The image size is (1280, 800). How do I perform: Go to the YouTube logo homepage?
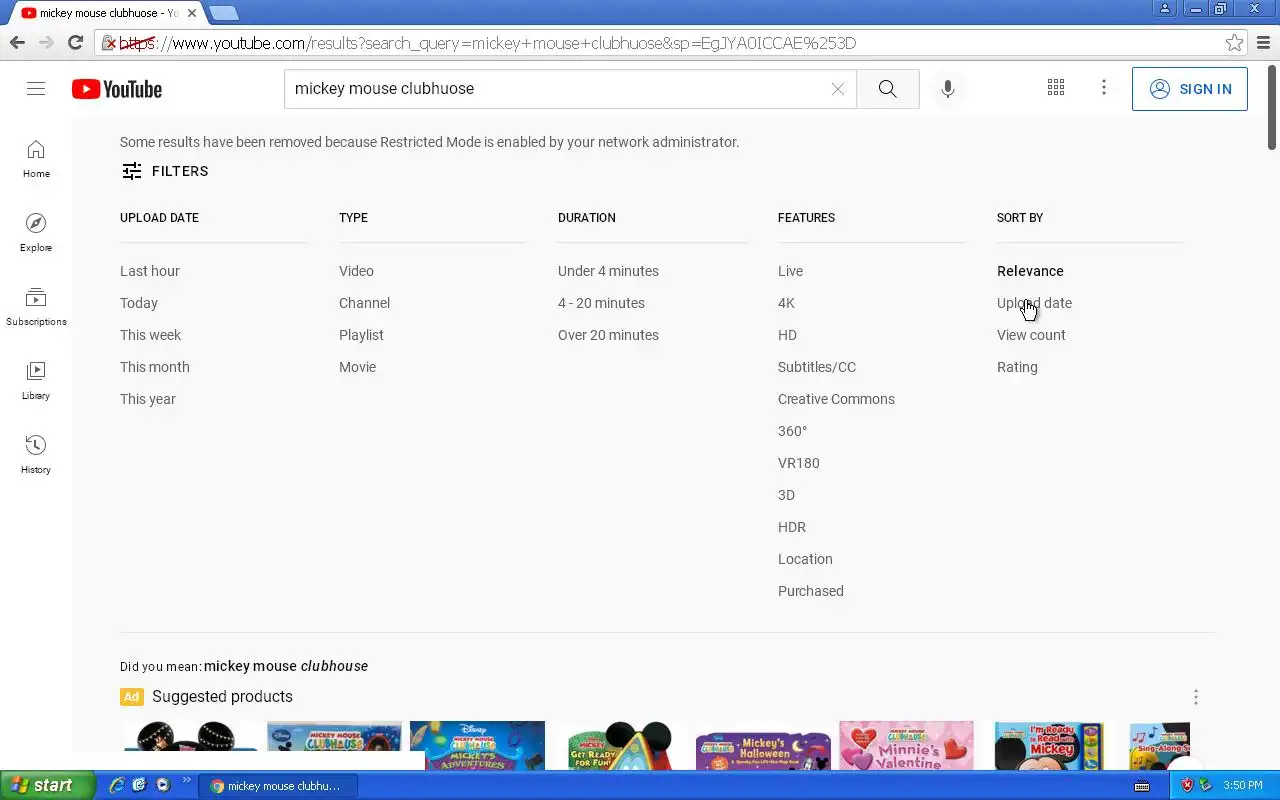click(117, 89)
